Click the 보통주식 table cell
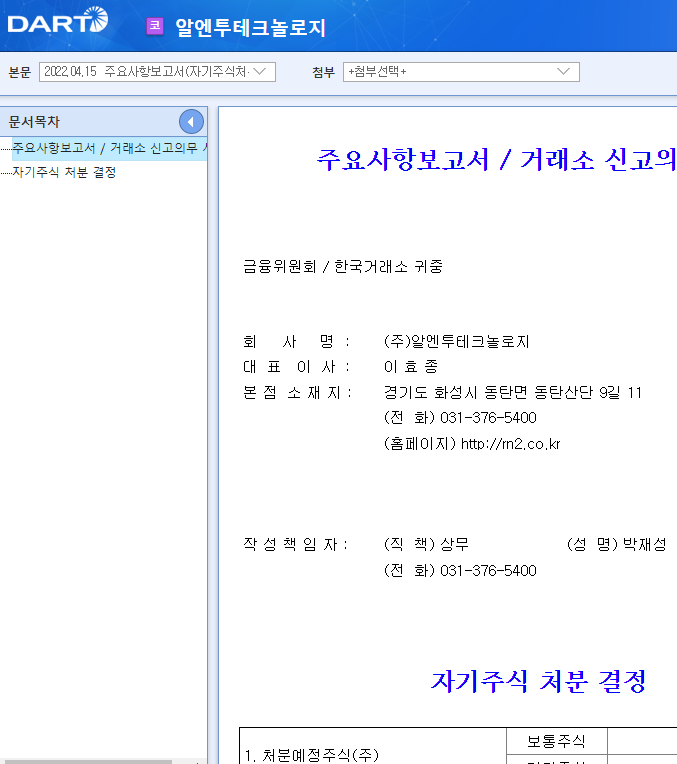Viewport: 677px width, 764px height. [557, 741]
